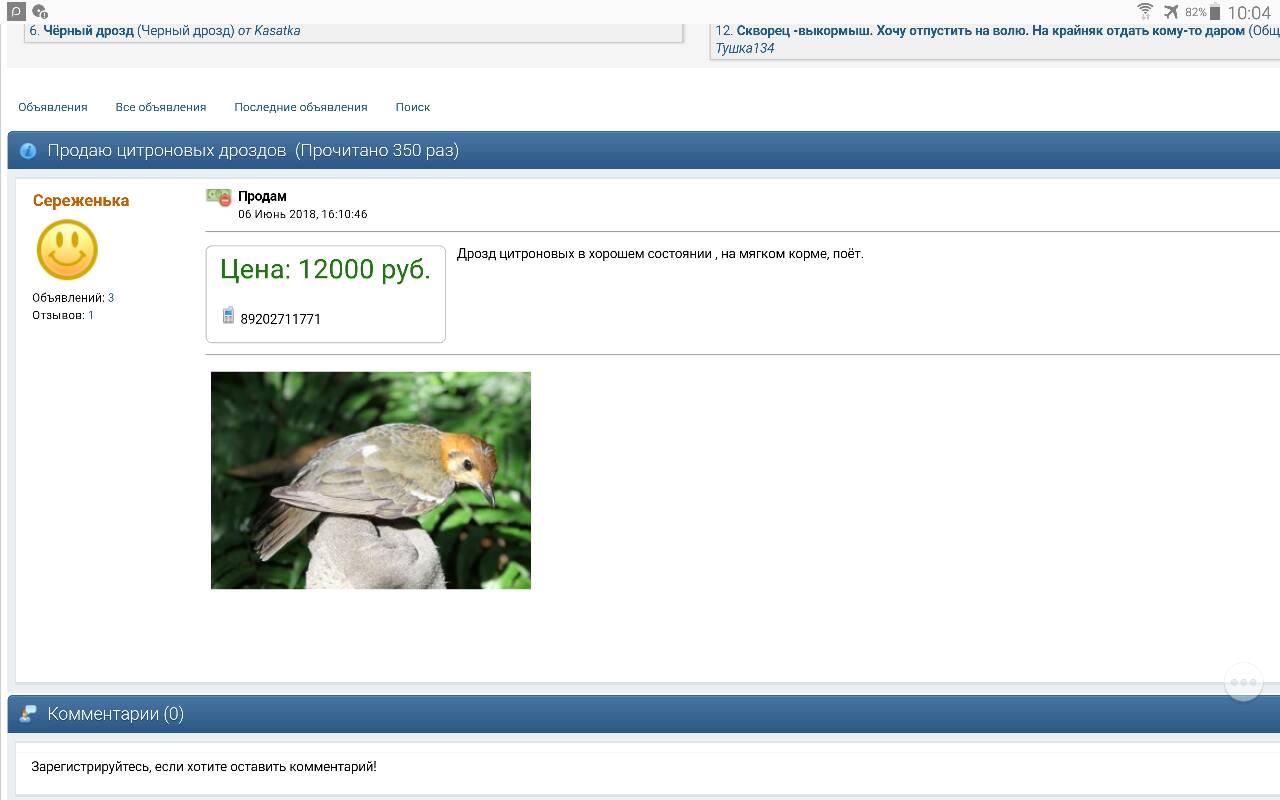Tap the Wi-Fi status icon
1280x800 pixels.
click(1145, 12)
